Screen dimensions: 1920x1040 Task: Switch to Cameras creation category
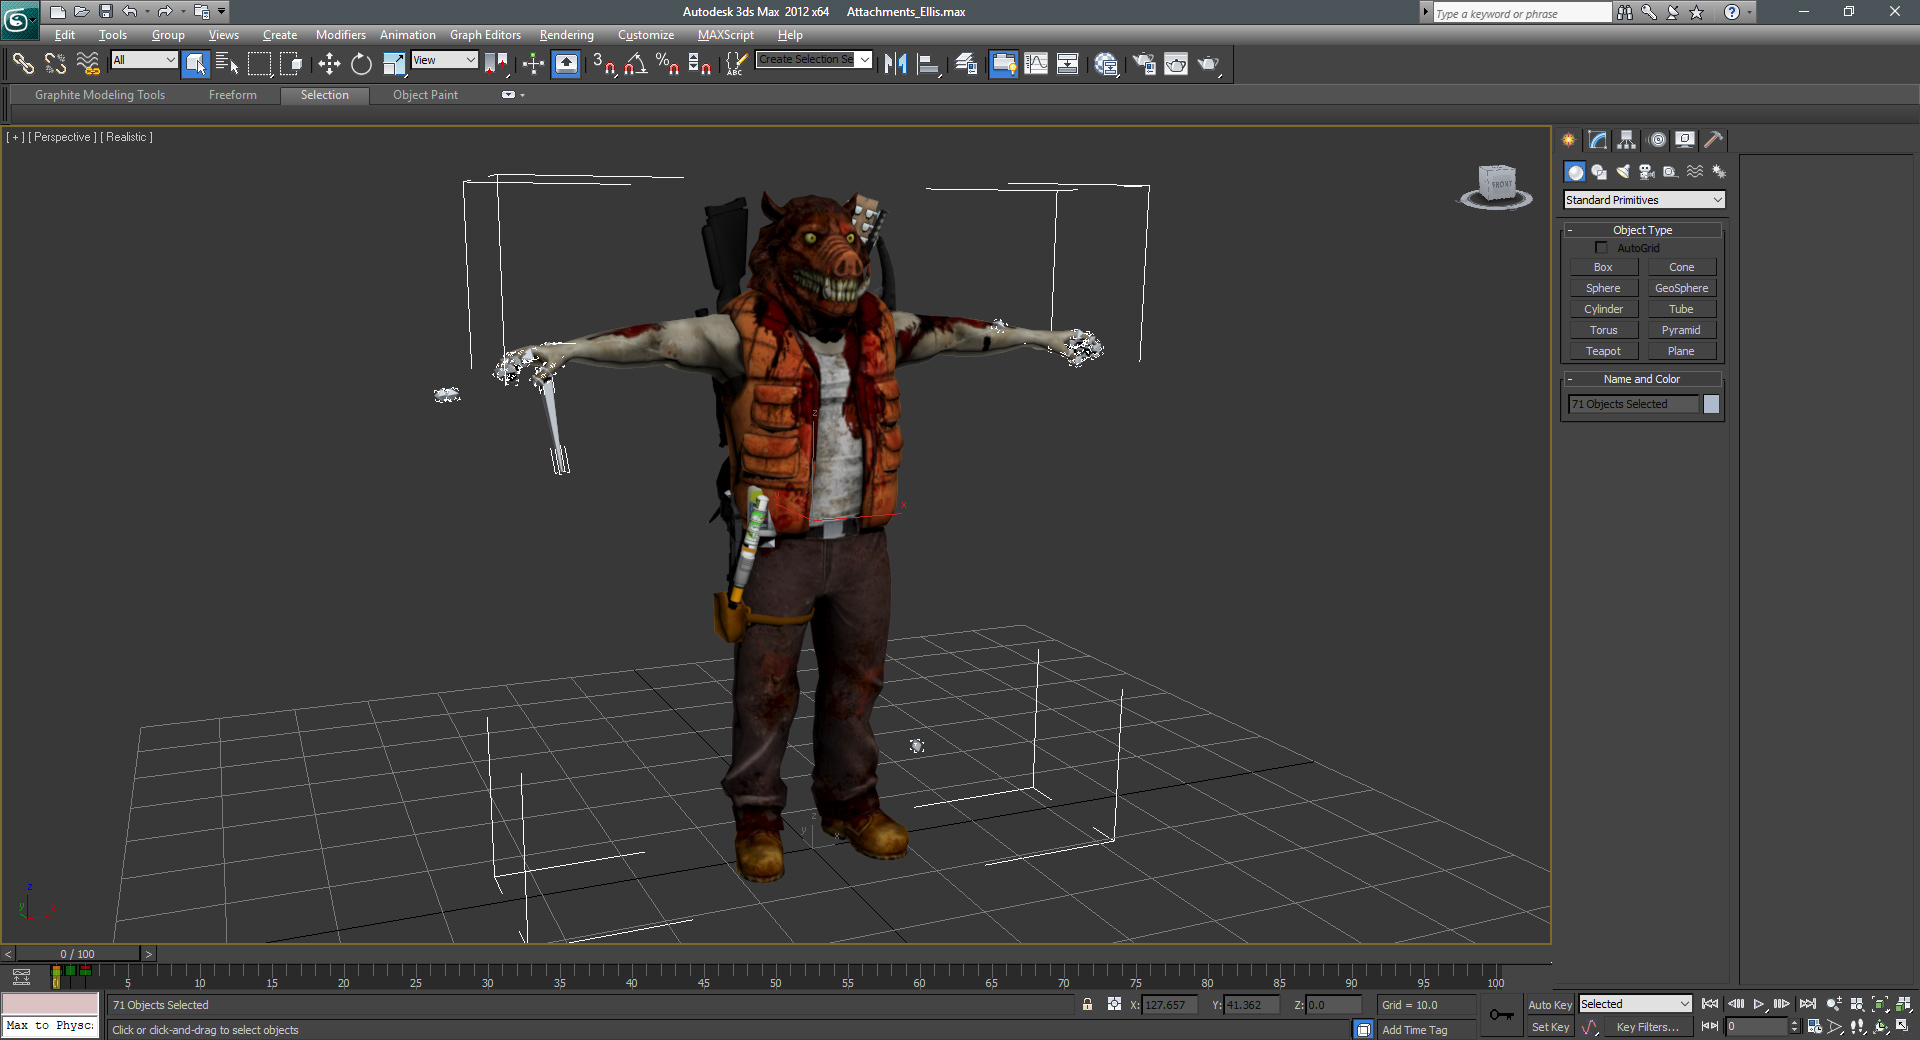click(1646, 172)
